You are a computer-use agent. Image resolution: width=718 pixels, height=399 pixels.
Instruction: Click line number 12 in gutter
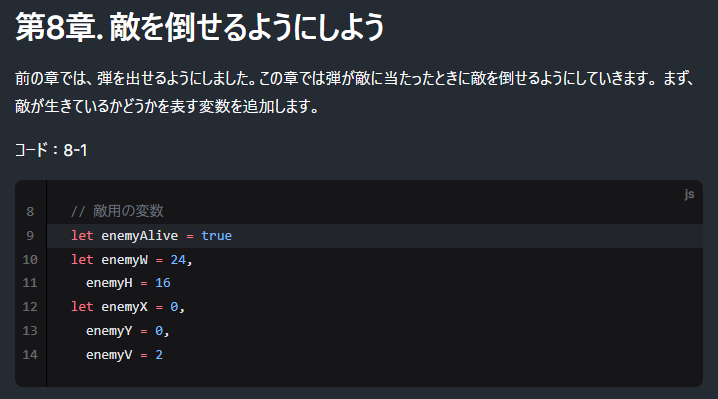30,306
